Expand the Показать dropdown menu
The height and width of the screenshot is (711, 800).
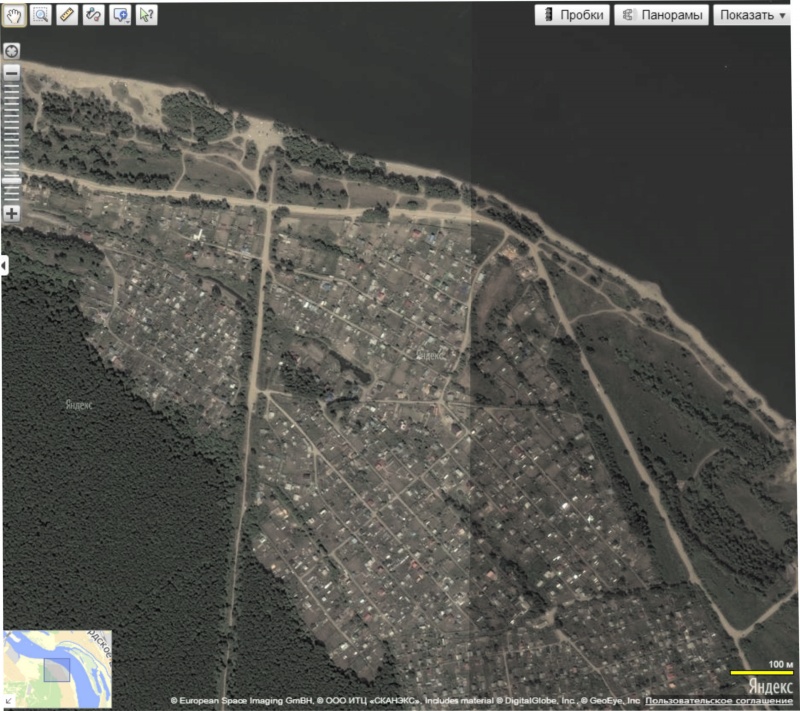tap(752, 15)
